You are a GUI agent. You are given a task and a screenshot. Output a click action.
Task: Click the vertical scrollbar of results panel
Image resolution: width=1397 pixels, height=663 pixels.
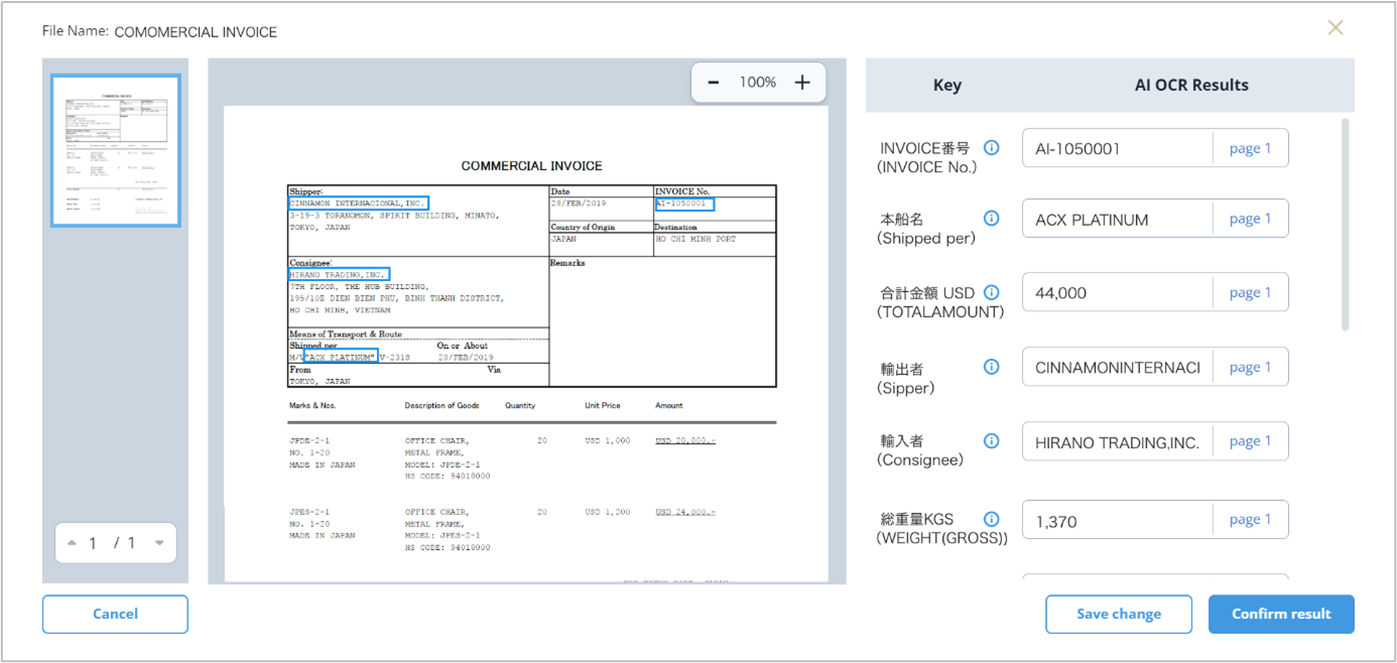click(x=1345, y=224)
